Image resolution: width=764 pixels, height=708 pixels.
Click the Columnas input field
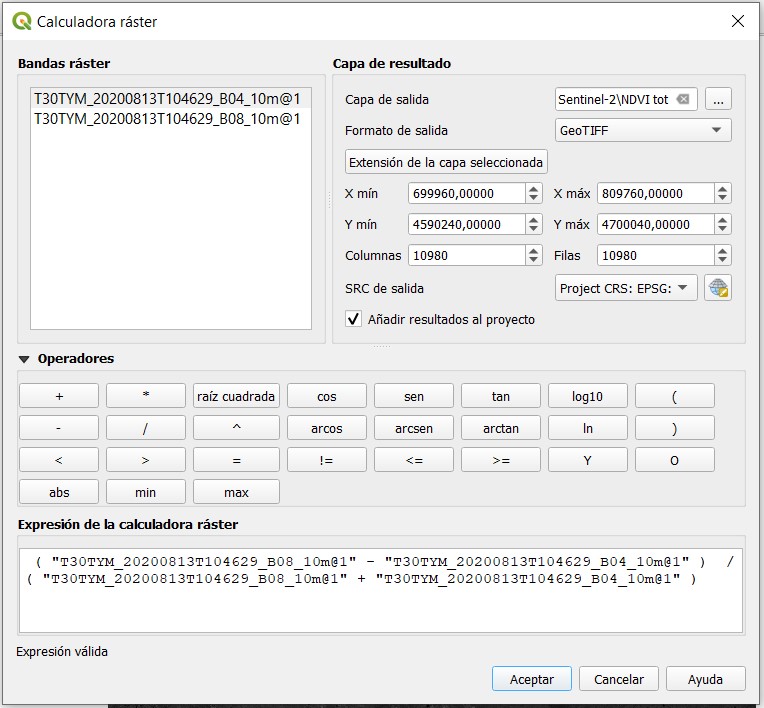click(x=467, y=255)
